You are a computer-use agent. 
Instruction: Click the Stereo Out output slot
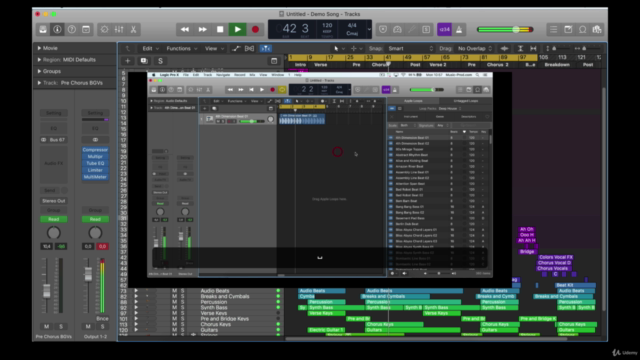pos(54,201)
